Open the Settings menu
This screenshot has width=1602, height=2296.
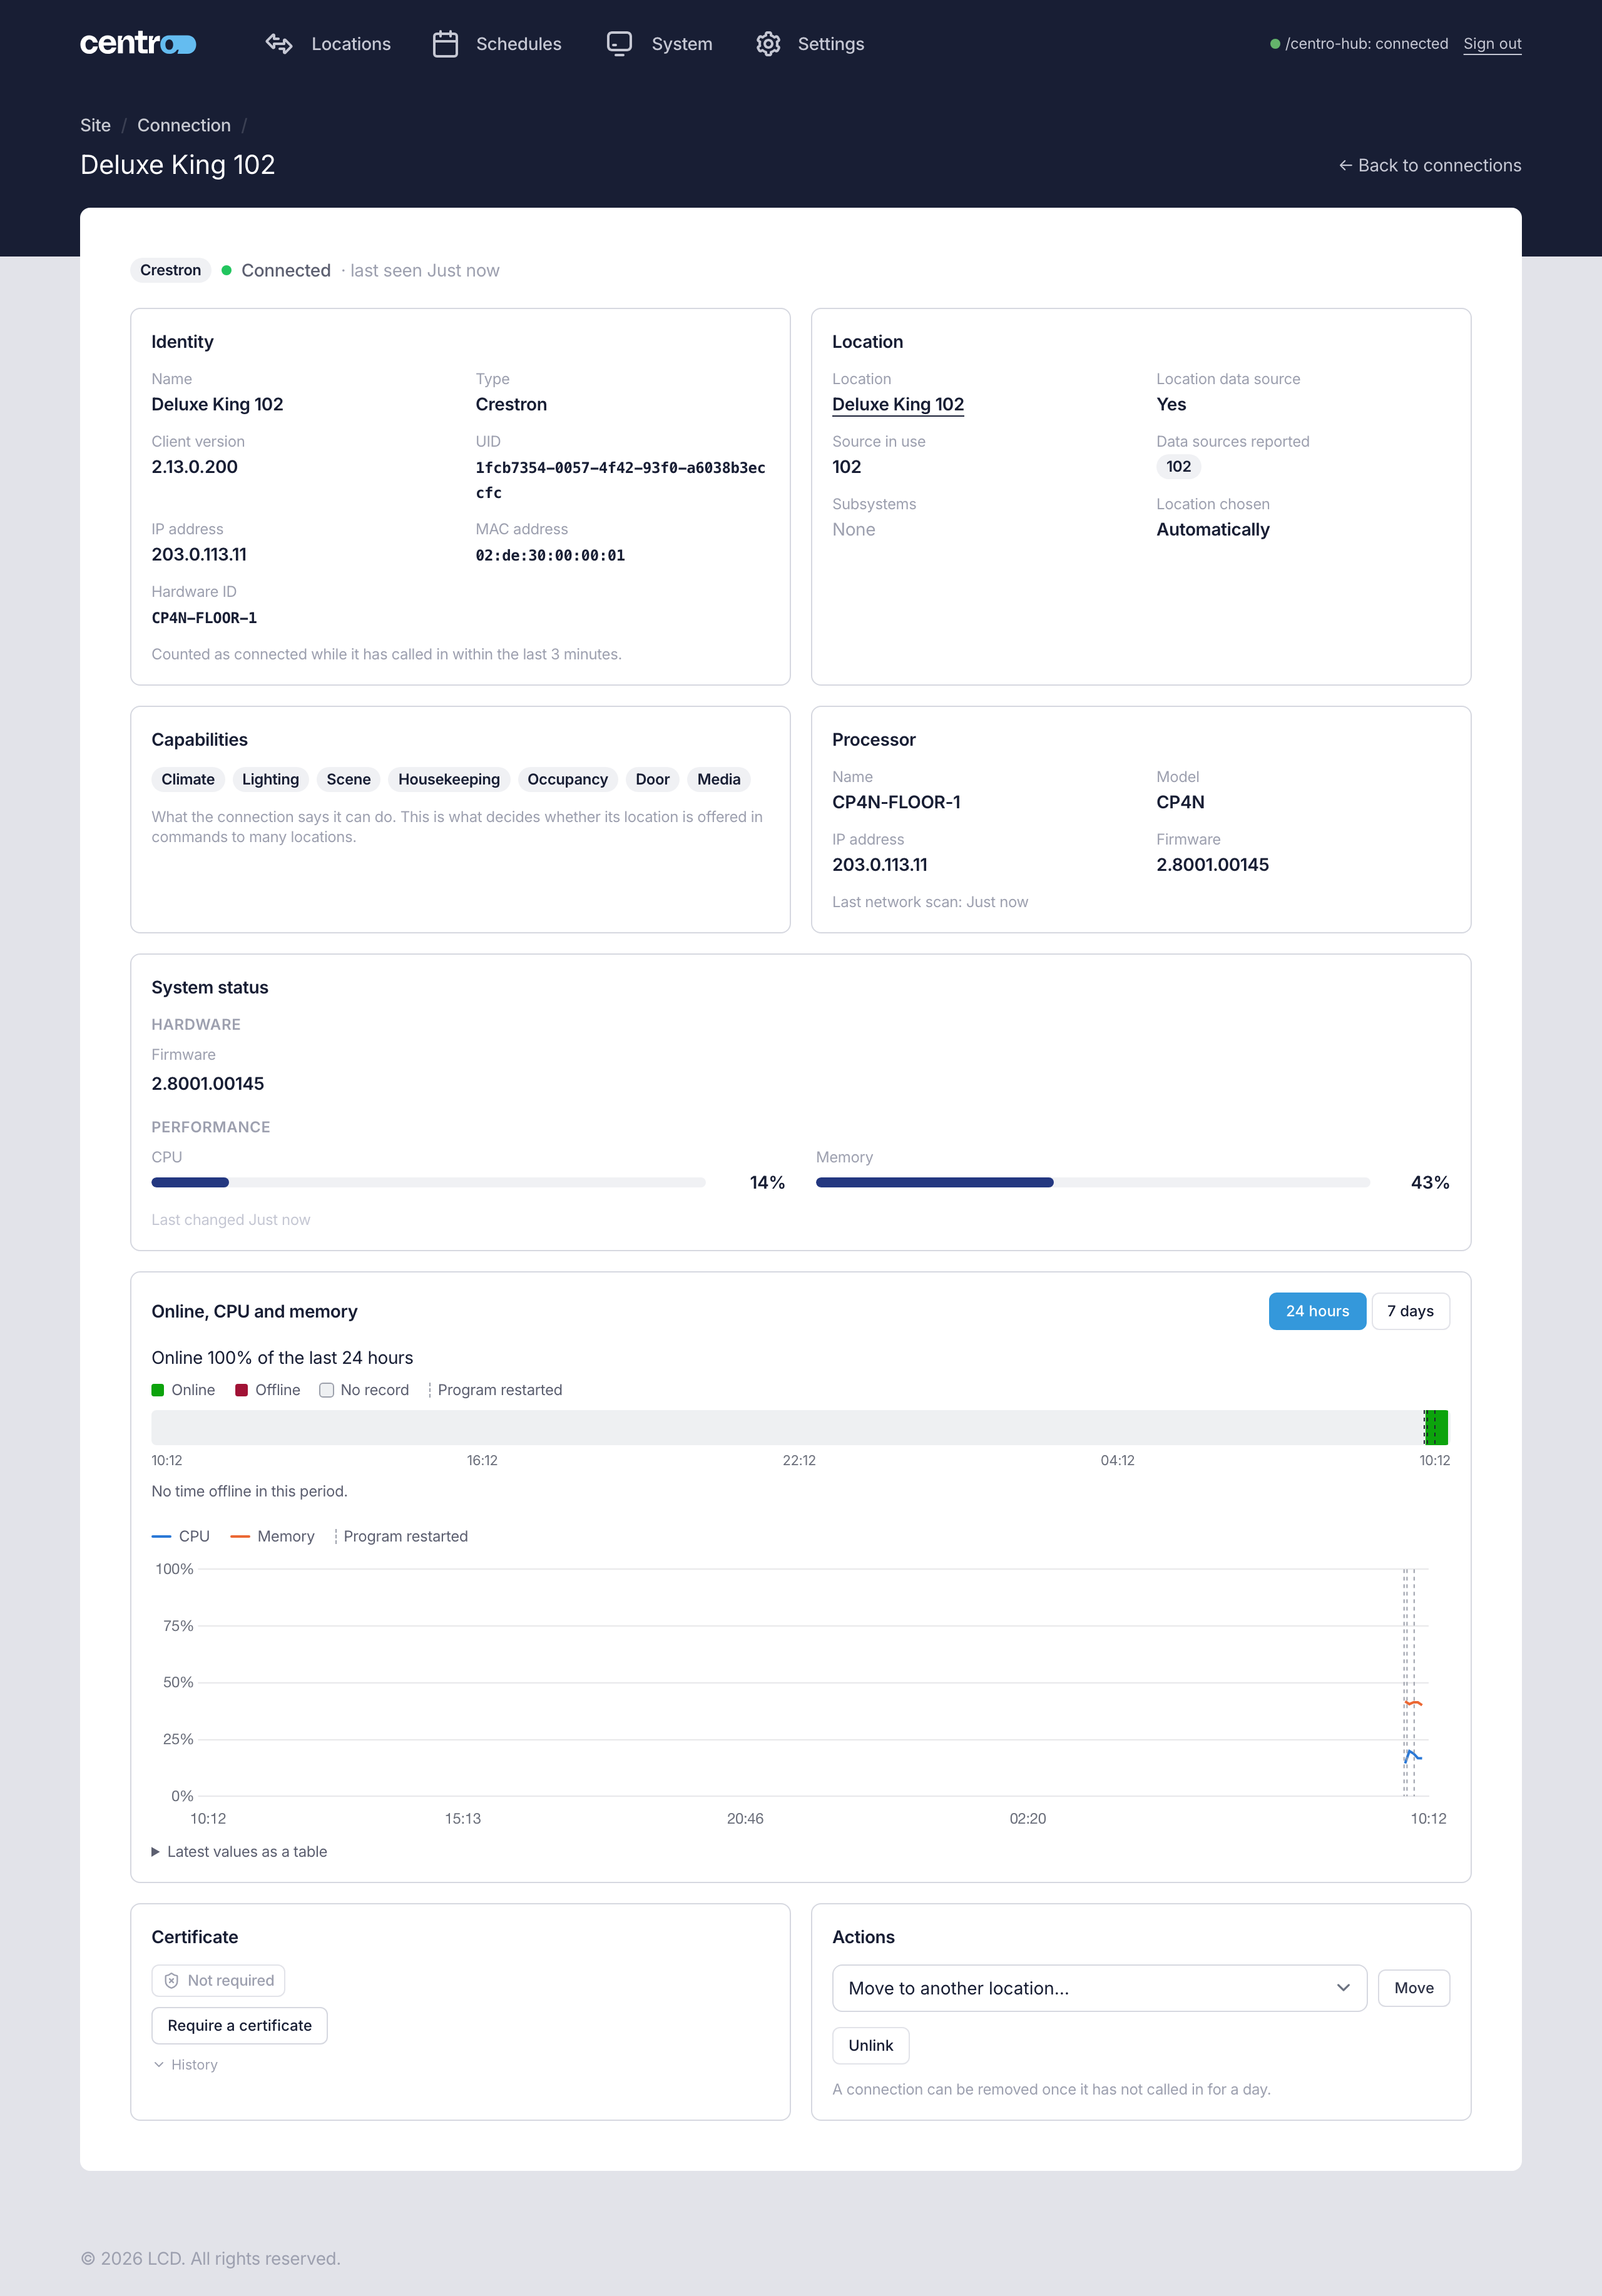pos(810,44)
